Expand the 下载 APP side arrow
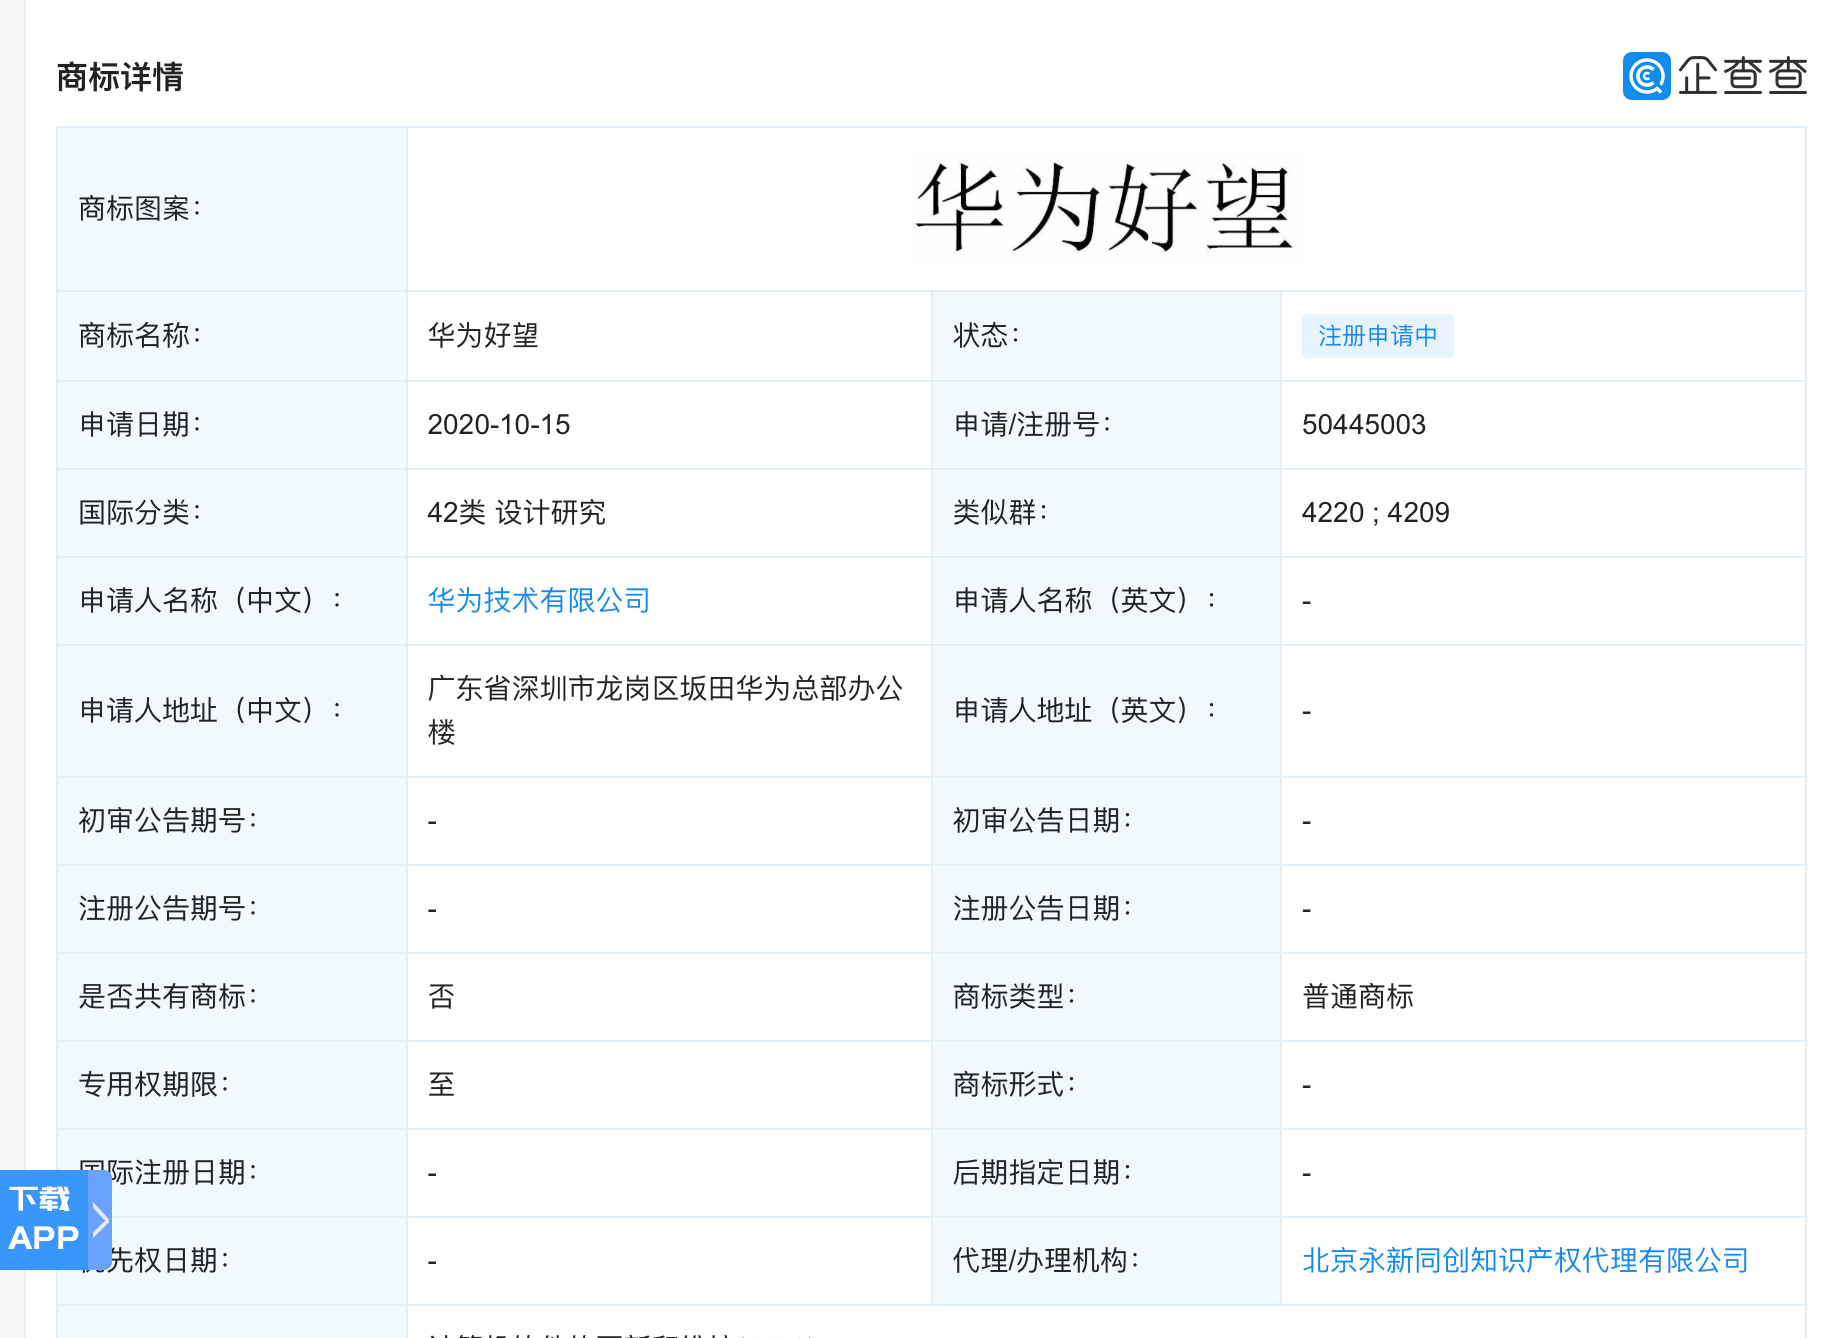1834x1338 pixels. [x=100, y=1219]
